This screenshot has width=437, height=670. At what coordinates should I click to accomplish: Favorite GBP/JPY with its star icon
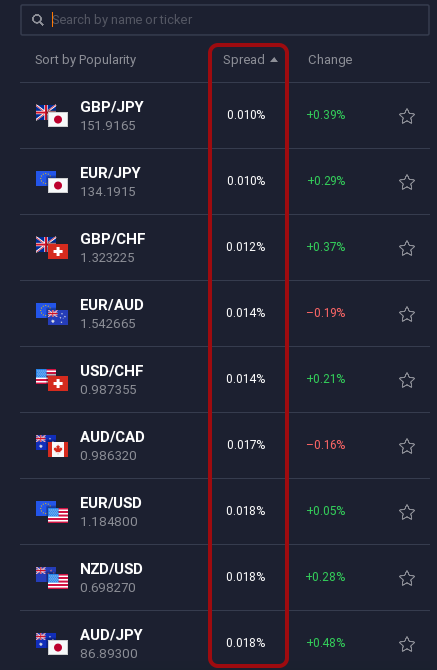[407, 116]
